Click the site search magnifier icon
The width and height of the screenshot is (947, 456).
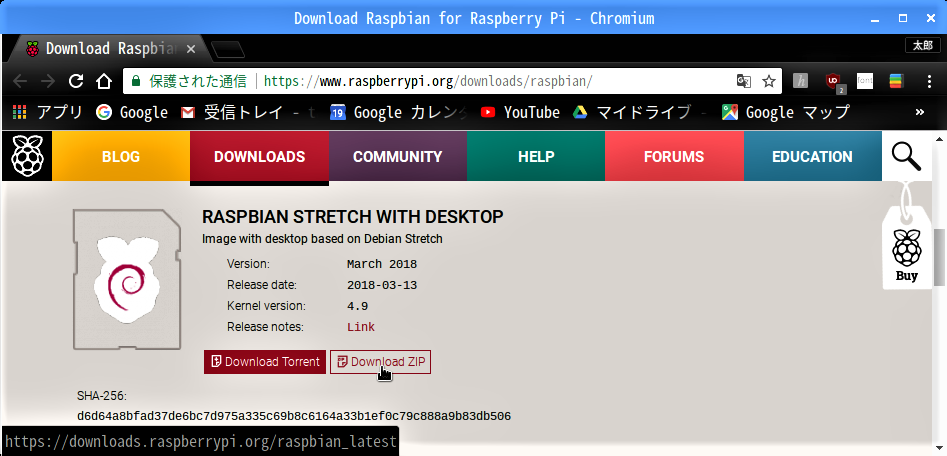907,156
